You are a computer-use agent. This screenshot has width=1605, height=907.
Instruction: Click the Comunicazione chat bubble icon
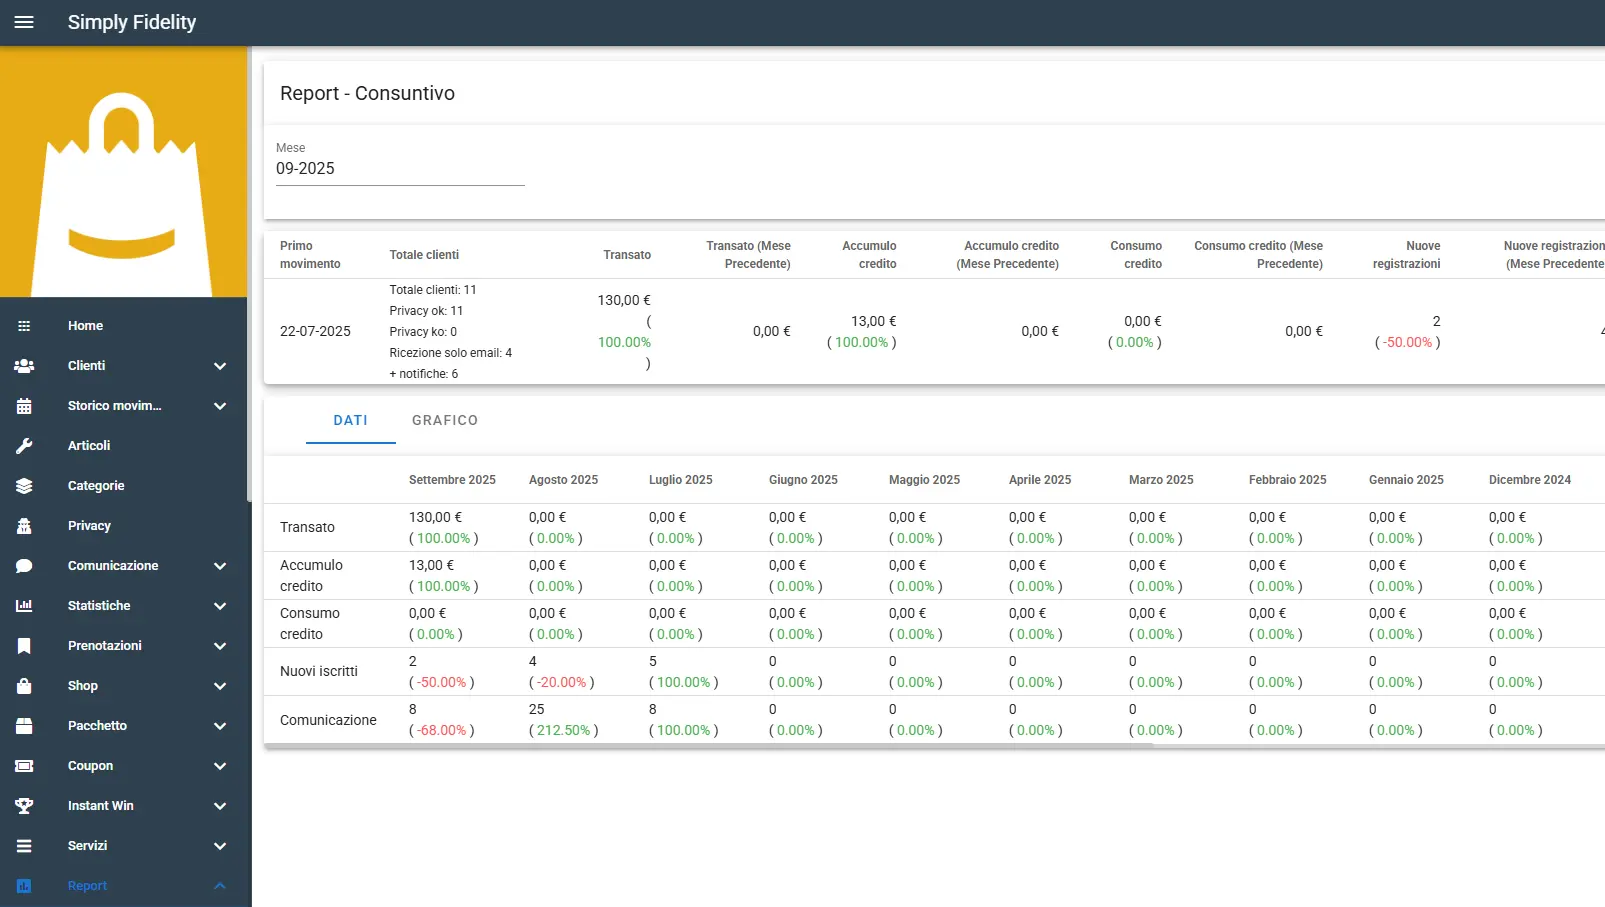24,566
